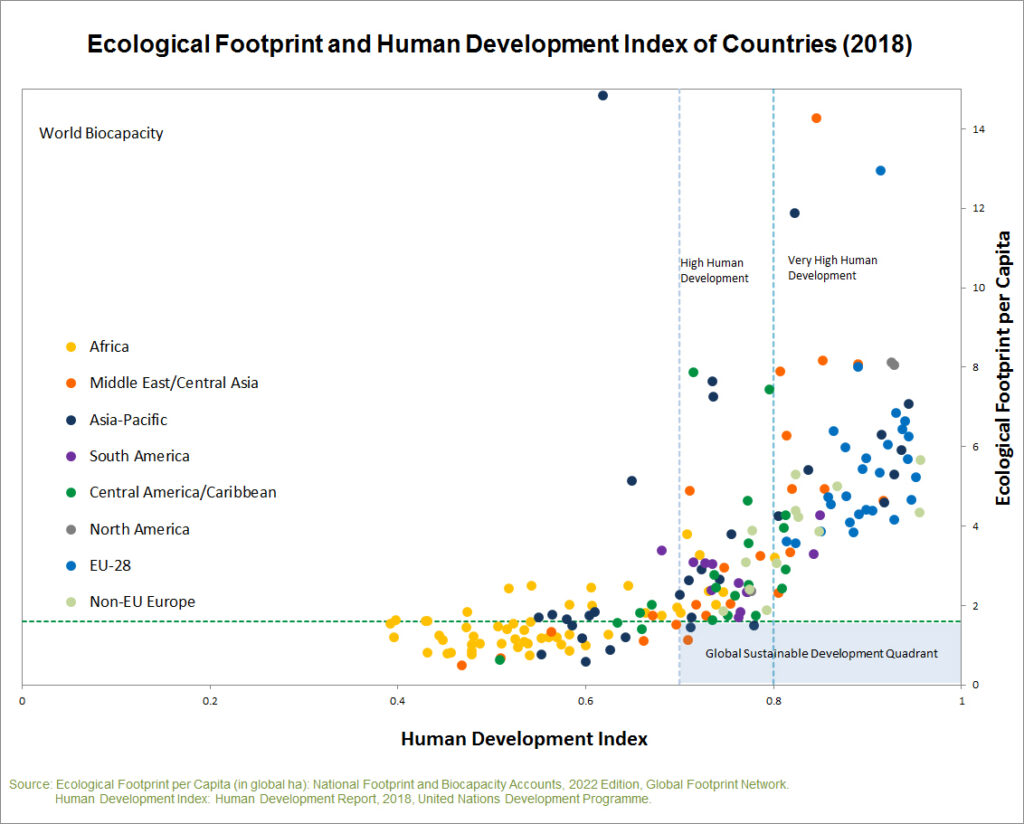Expand the Very High Human Development region
The width and height of the screenshot is (1024, 824).
833,267
